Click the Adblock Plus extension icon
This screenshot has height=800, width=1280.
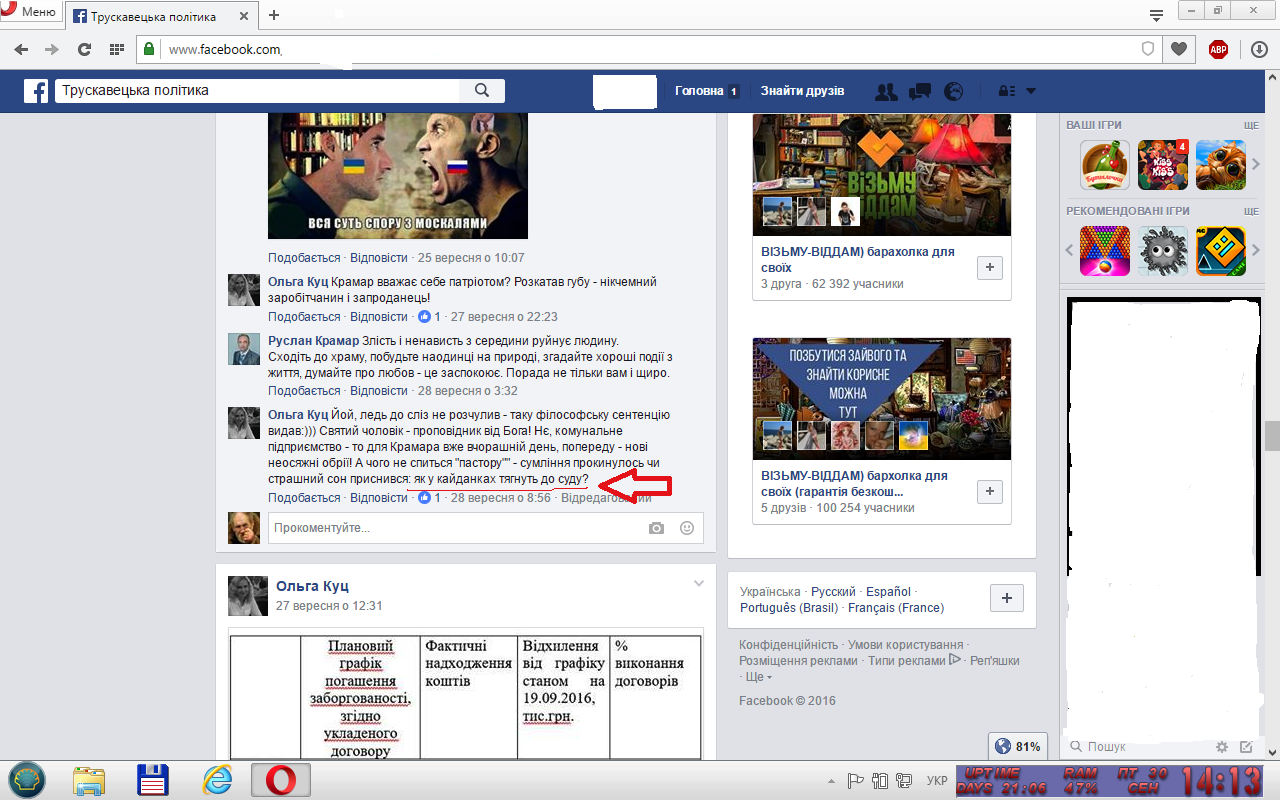click(x=1218, y=49)
